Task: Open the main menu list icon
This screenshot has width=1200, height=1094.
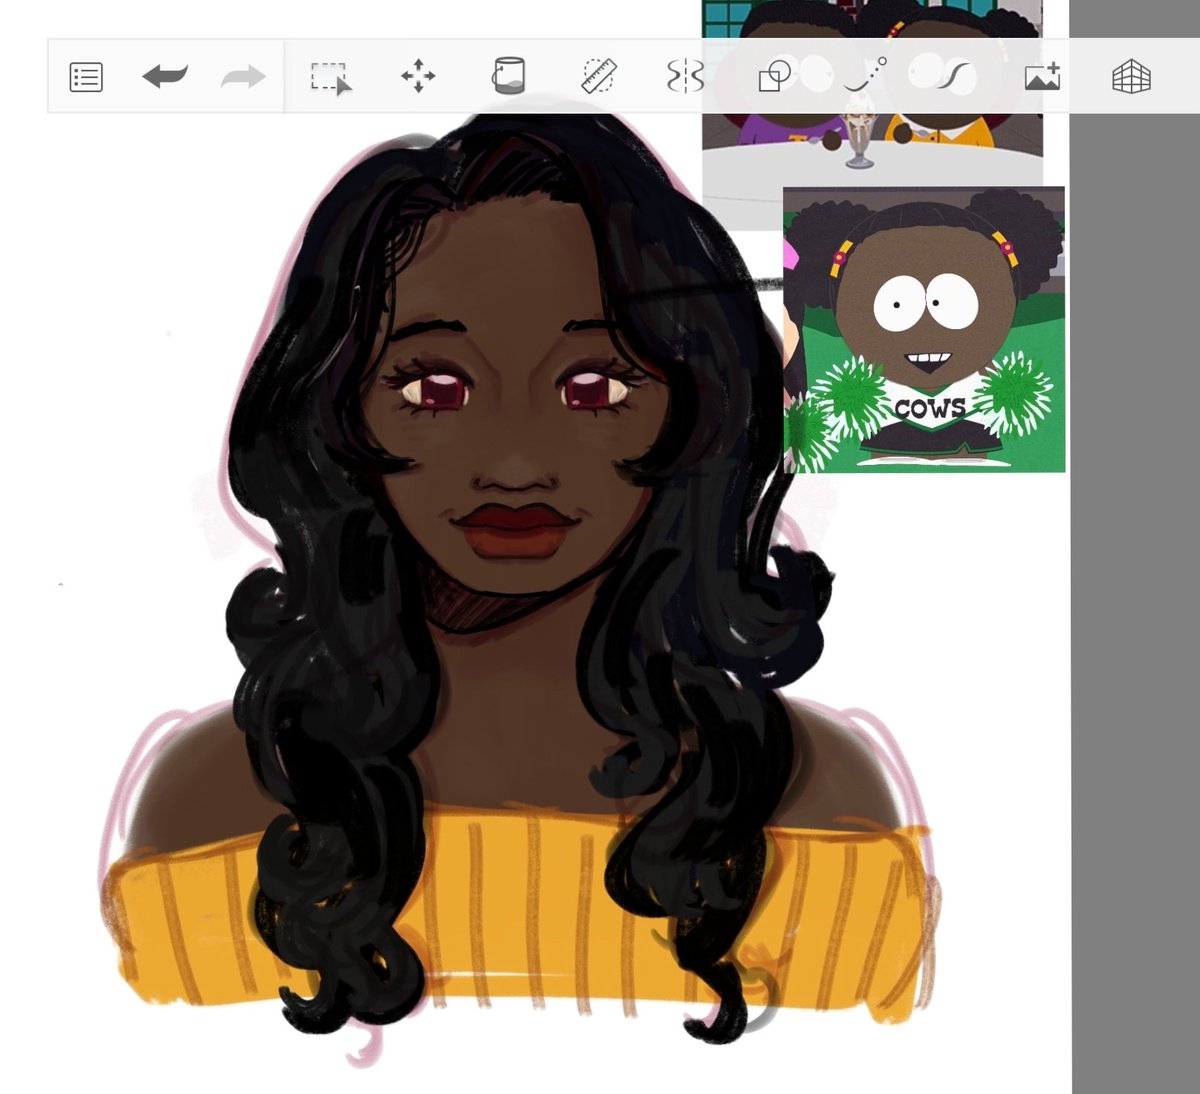Action: 86,77
